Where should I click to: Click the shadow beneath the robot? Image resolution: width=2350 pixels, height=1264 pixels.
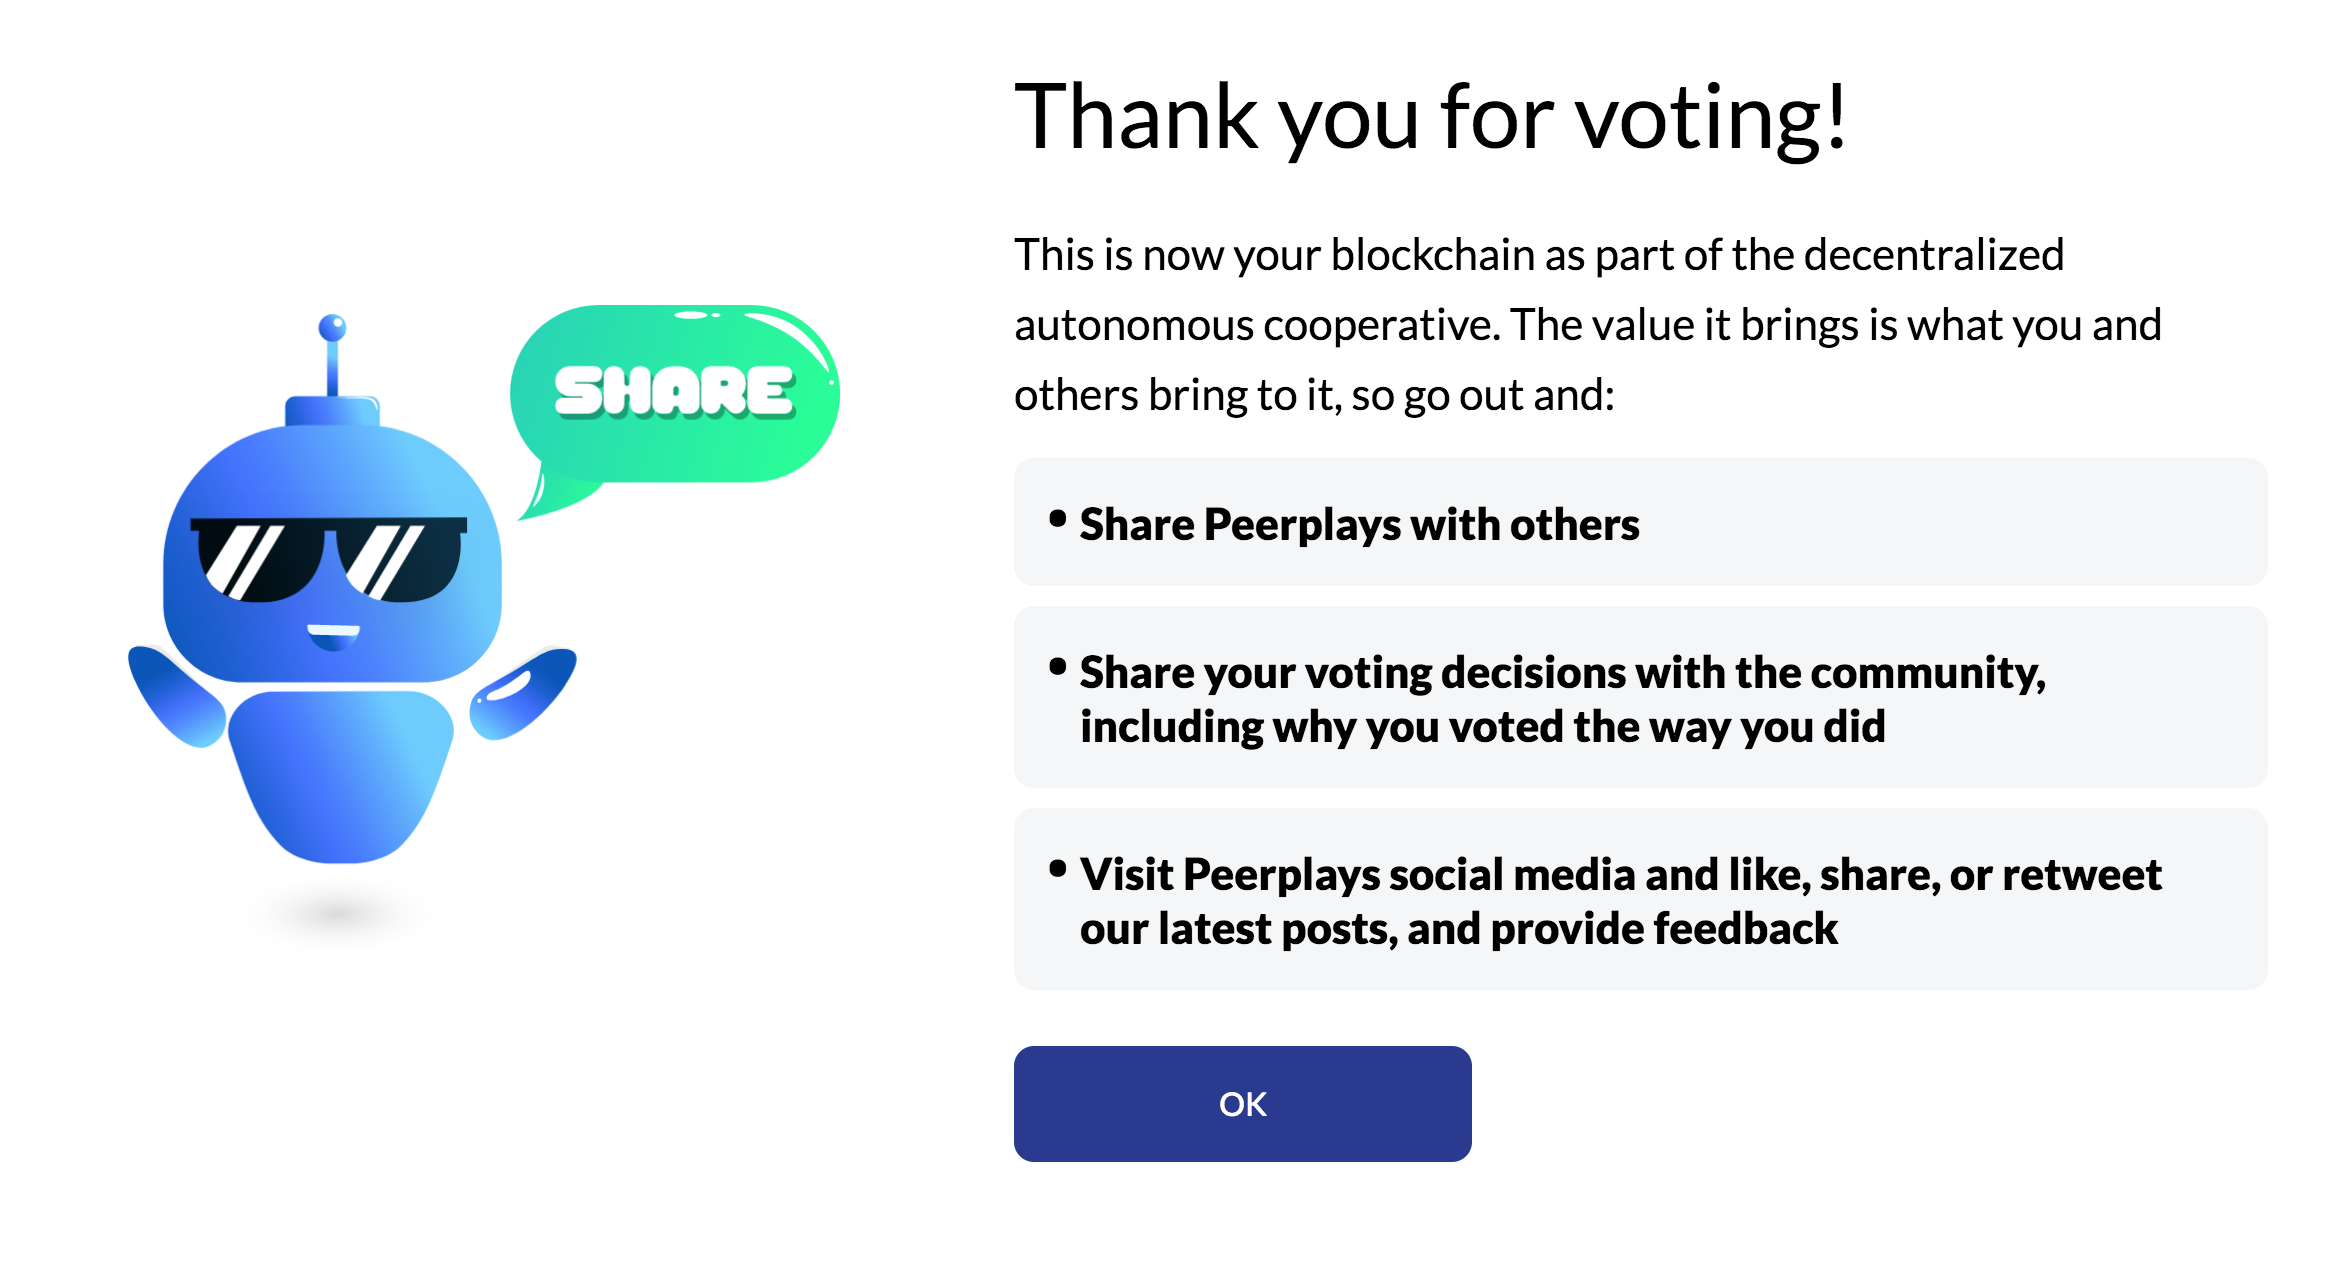pyautogui.click(x=339, y=911)
